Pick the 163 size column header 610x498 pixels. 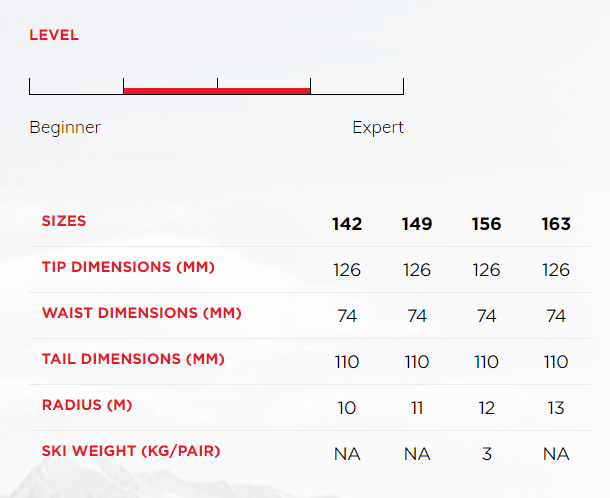point(556,223)
